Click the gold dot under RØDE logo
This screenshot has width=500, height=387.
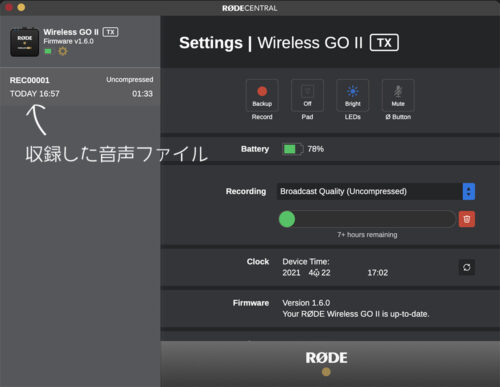click(x=326, y=372)
